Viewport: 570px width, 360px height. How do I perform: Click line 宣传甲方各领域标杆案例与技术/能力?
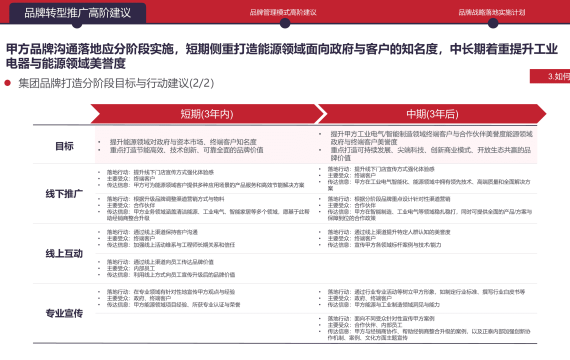(x=384, y=245)
